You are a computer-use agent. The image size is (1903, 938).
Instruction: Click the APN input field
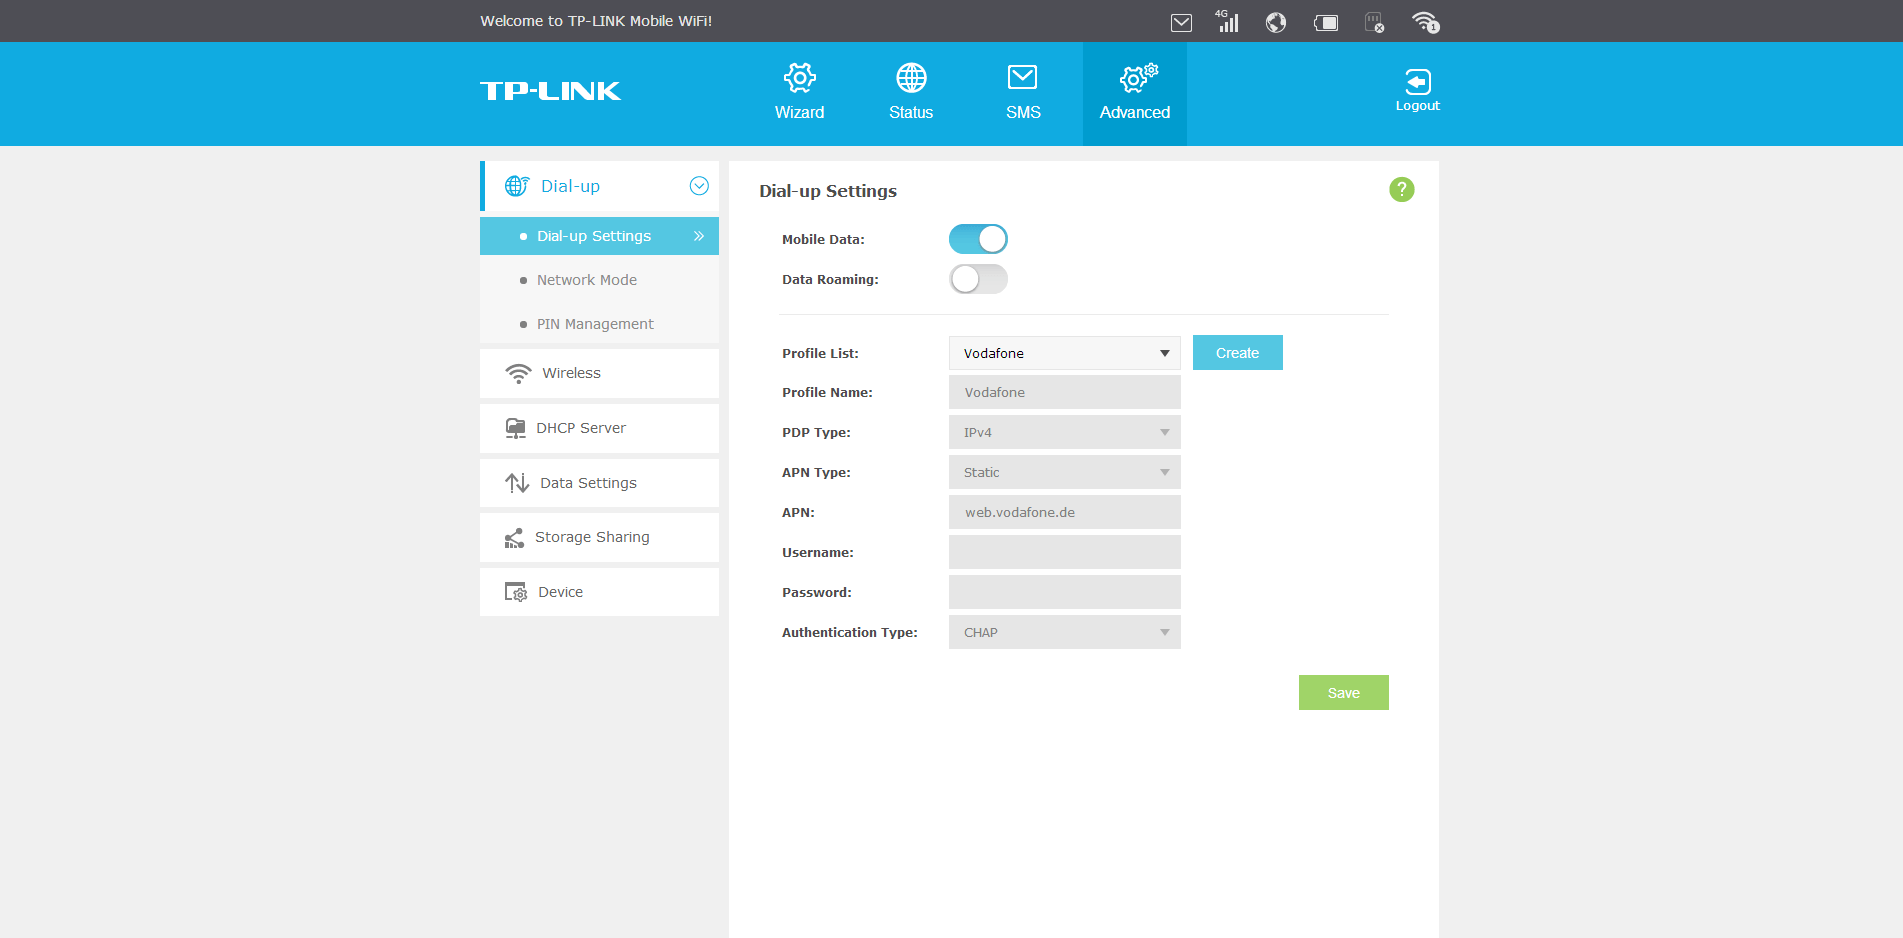1064,512
